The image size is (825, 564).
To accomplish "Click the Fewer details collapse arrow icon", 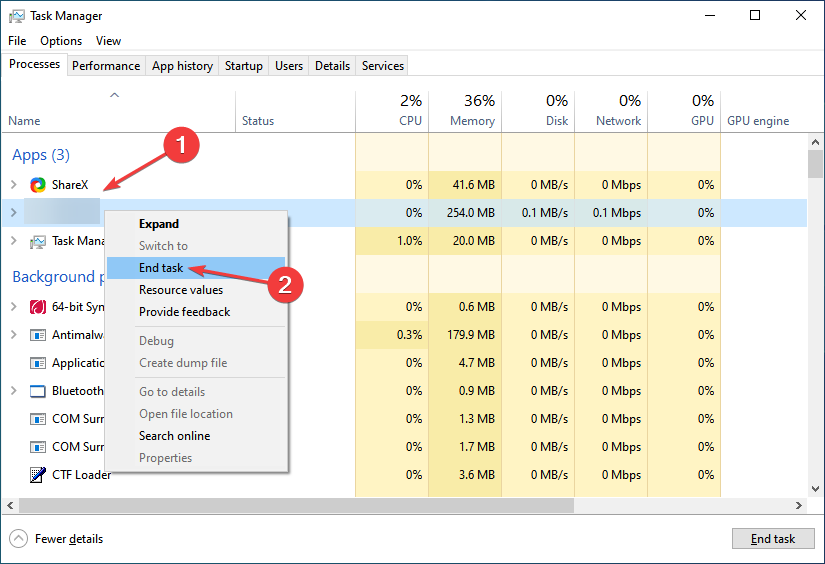I will (18, 539).
